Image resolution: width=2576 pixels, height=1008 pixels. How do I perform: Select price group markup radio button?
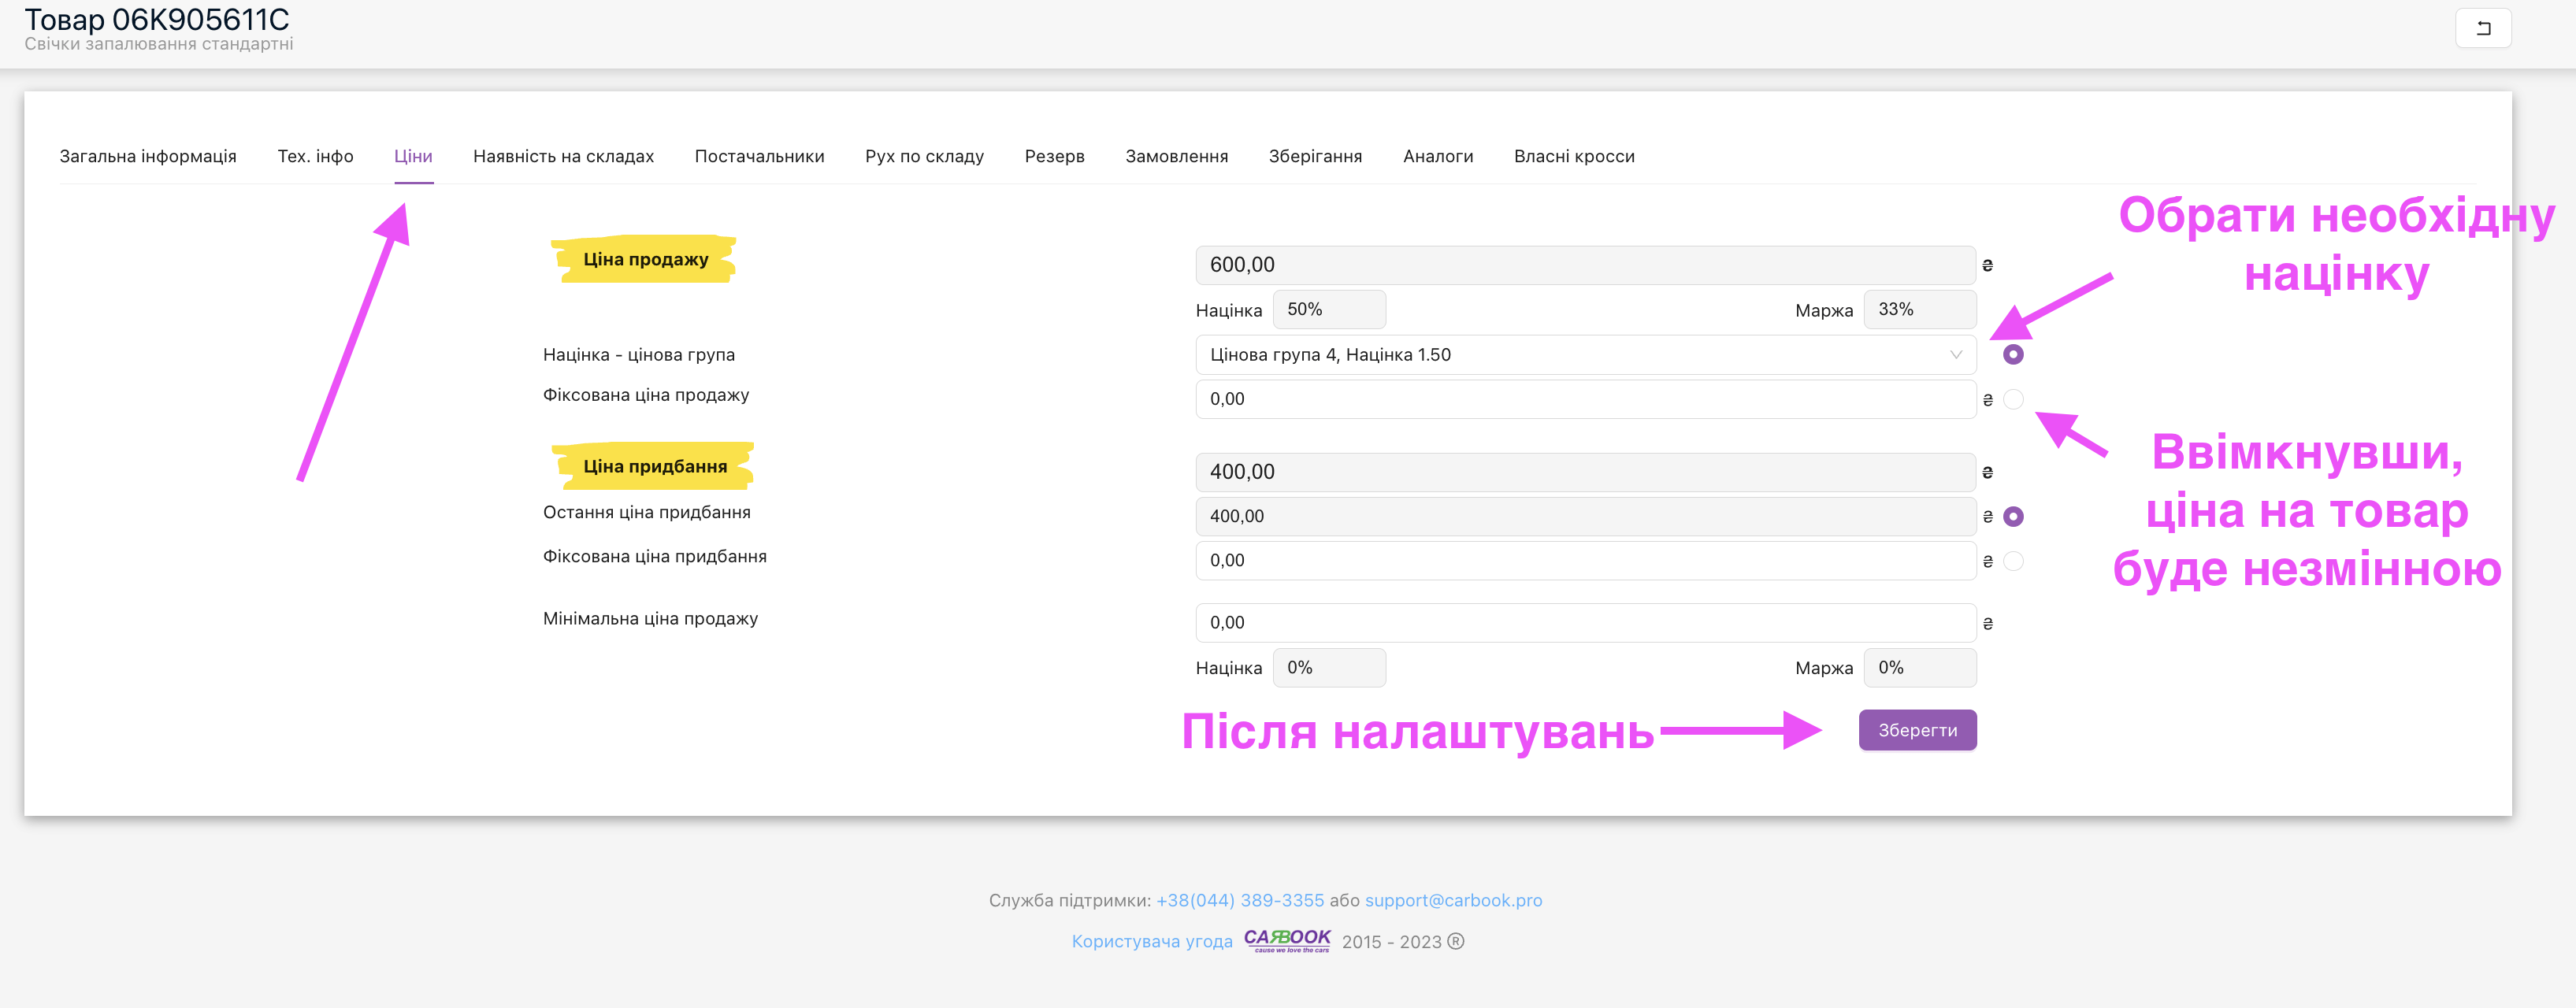pos(2013,355)
